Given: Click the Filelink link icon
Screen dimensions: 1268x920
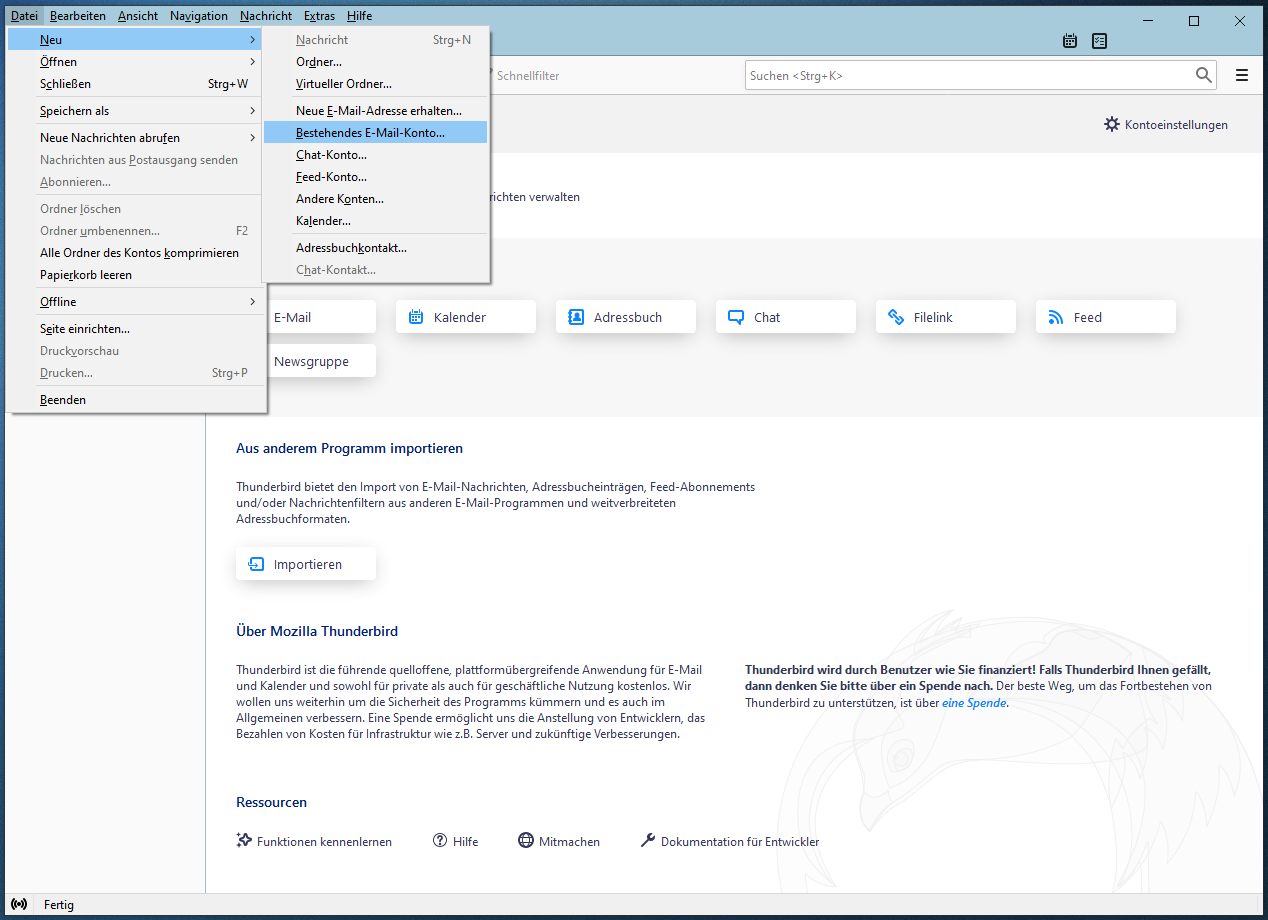Looking at the screenshot, I should 896,317.
